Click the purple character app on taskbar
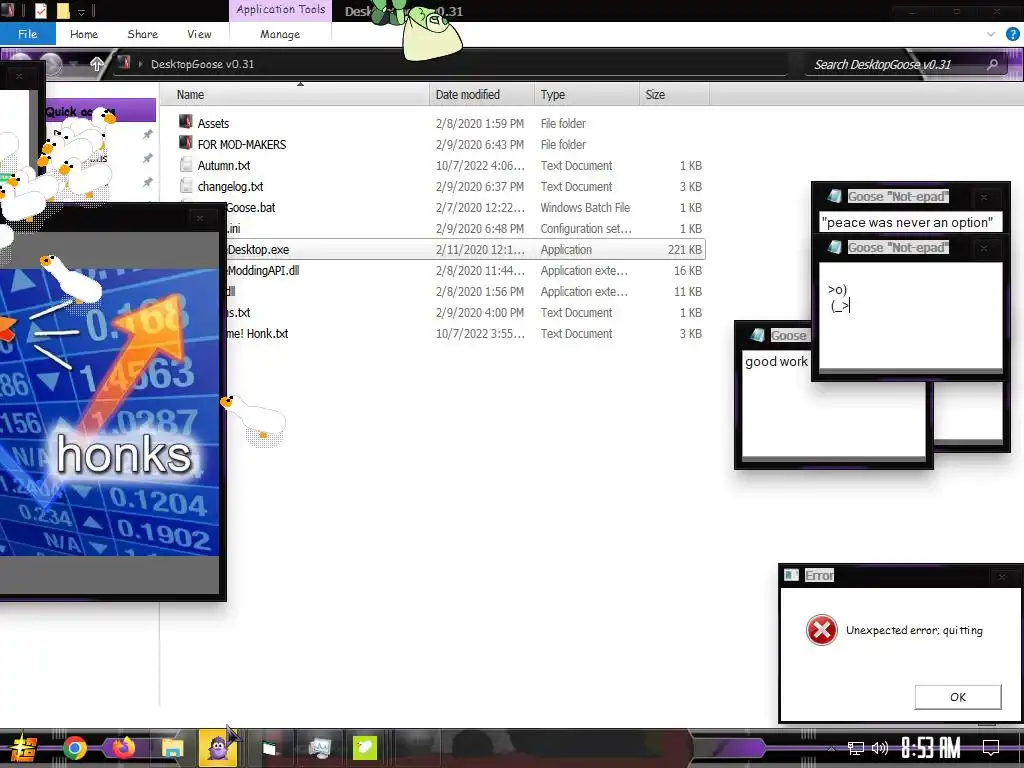 [x=217, y=748]
